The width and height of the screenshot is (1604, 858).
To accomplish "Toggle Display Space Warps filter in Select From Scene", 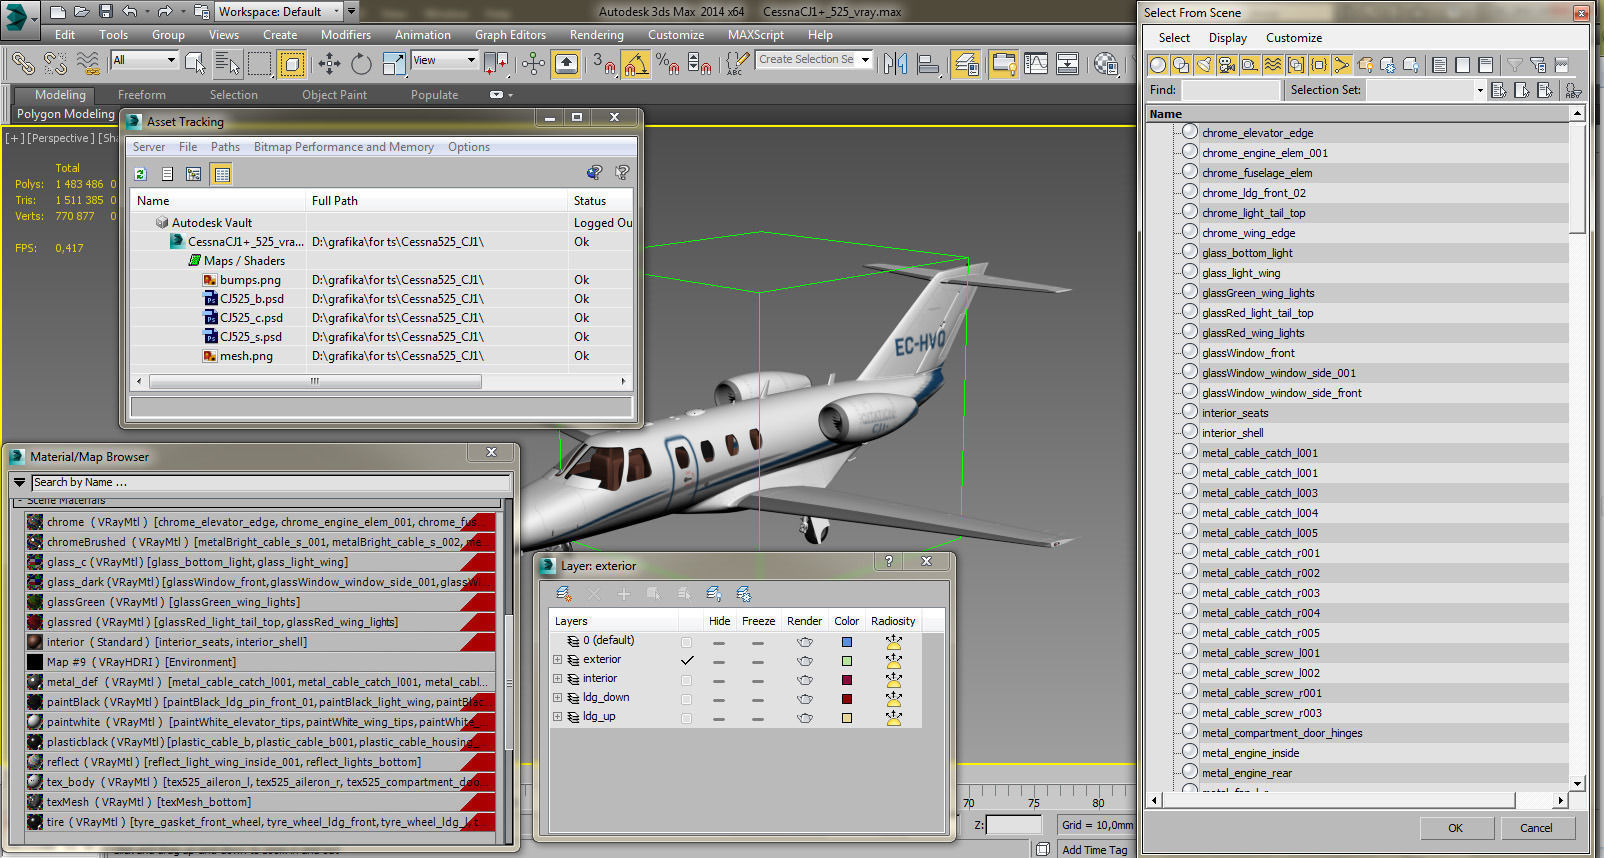I will pos(1273,65).
